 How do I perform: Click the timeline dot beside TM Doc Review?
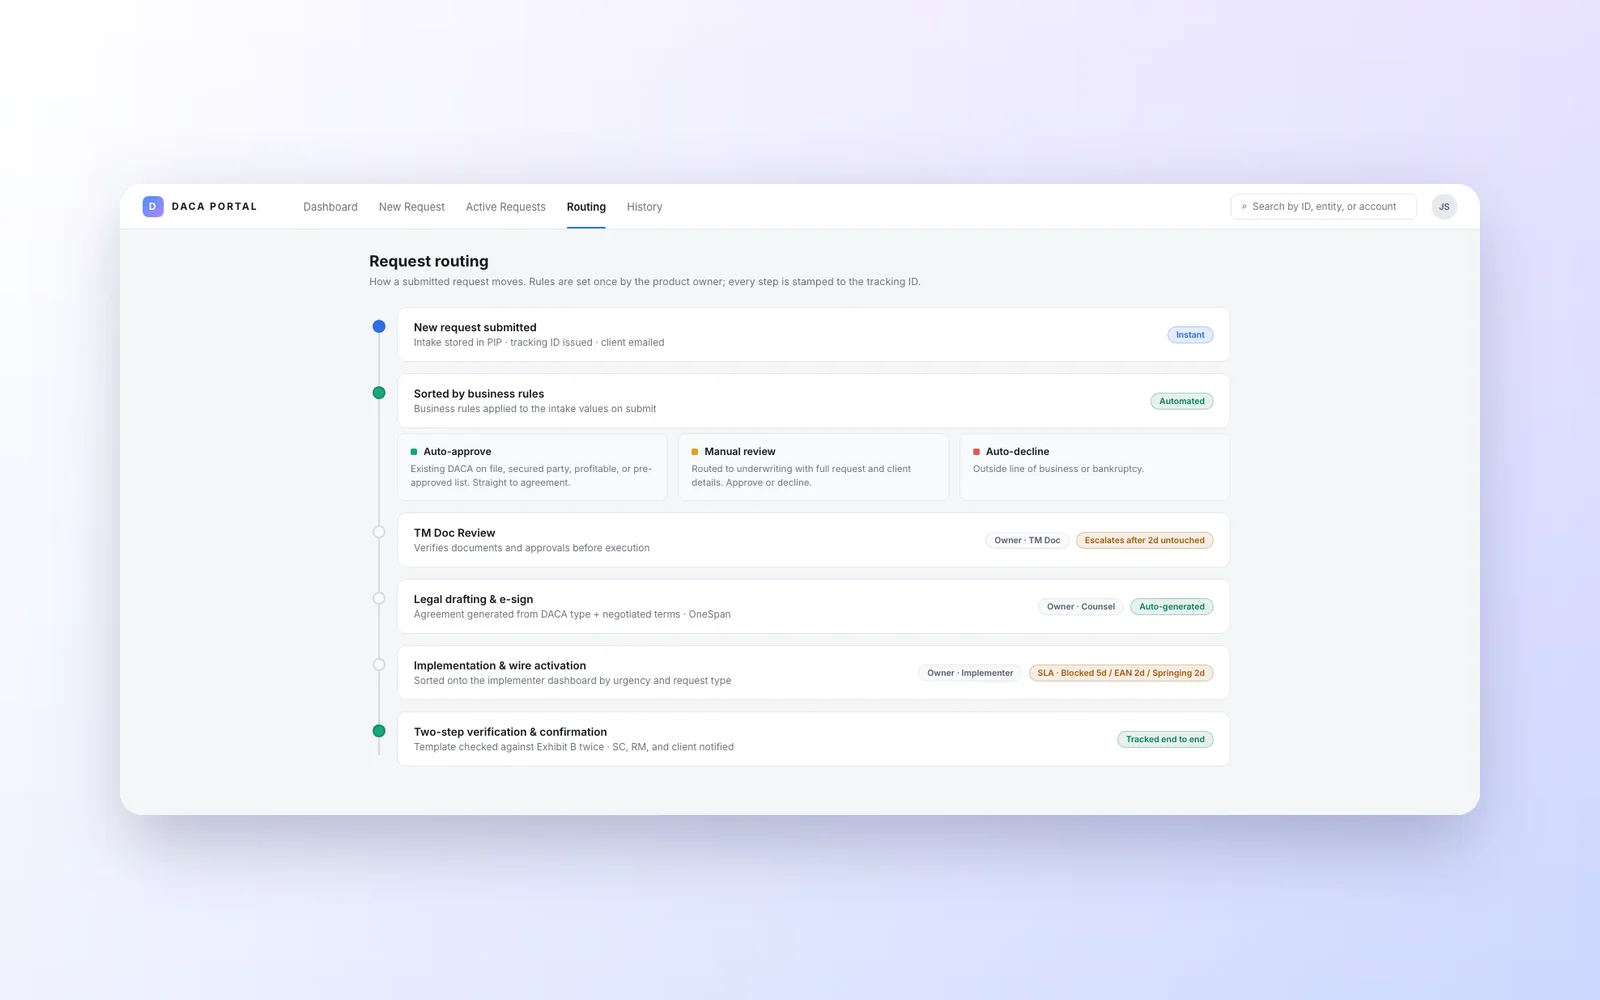(x=379, y=532)
